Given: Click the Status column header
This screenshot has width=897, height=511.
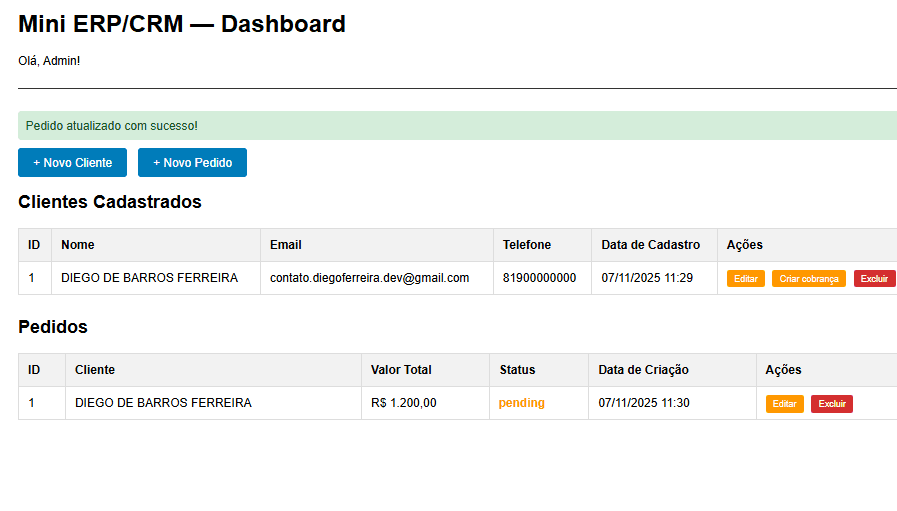Looking at the screenshot, I should 518,370.
